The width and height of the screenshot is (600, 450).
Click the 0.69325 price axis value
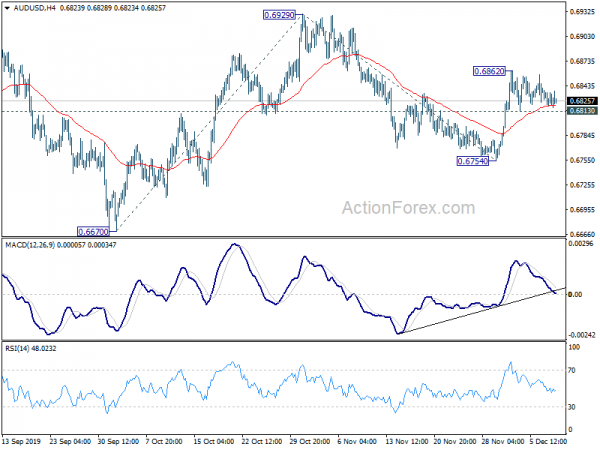(582, 12)
